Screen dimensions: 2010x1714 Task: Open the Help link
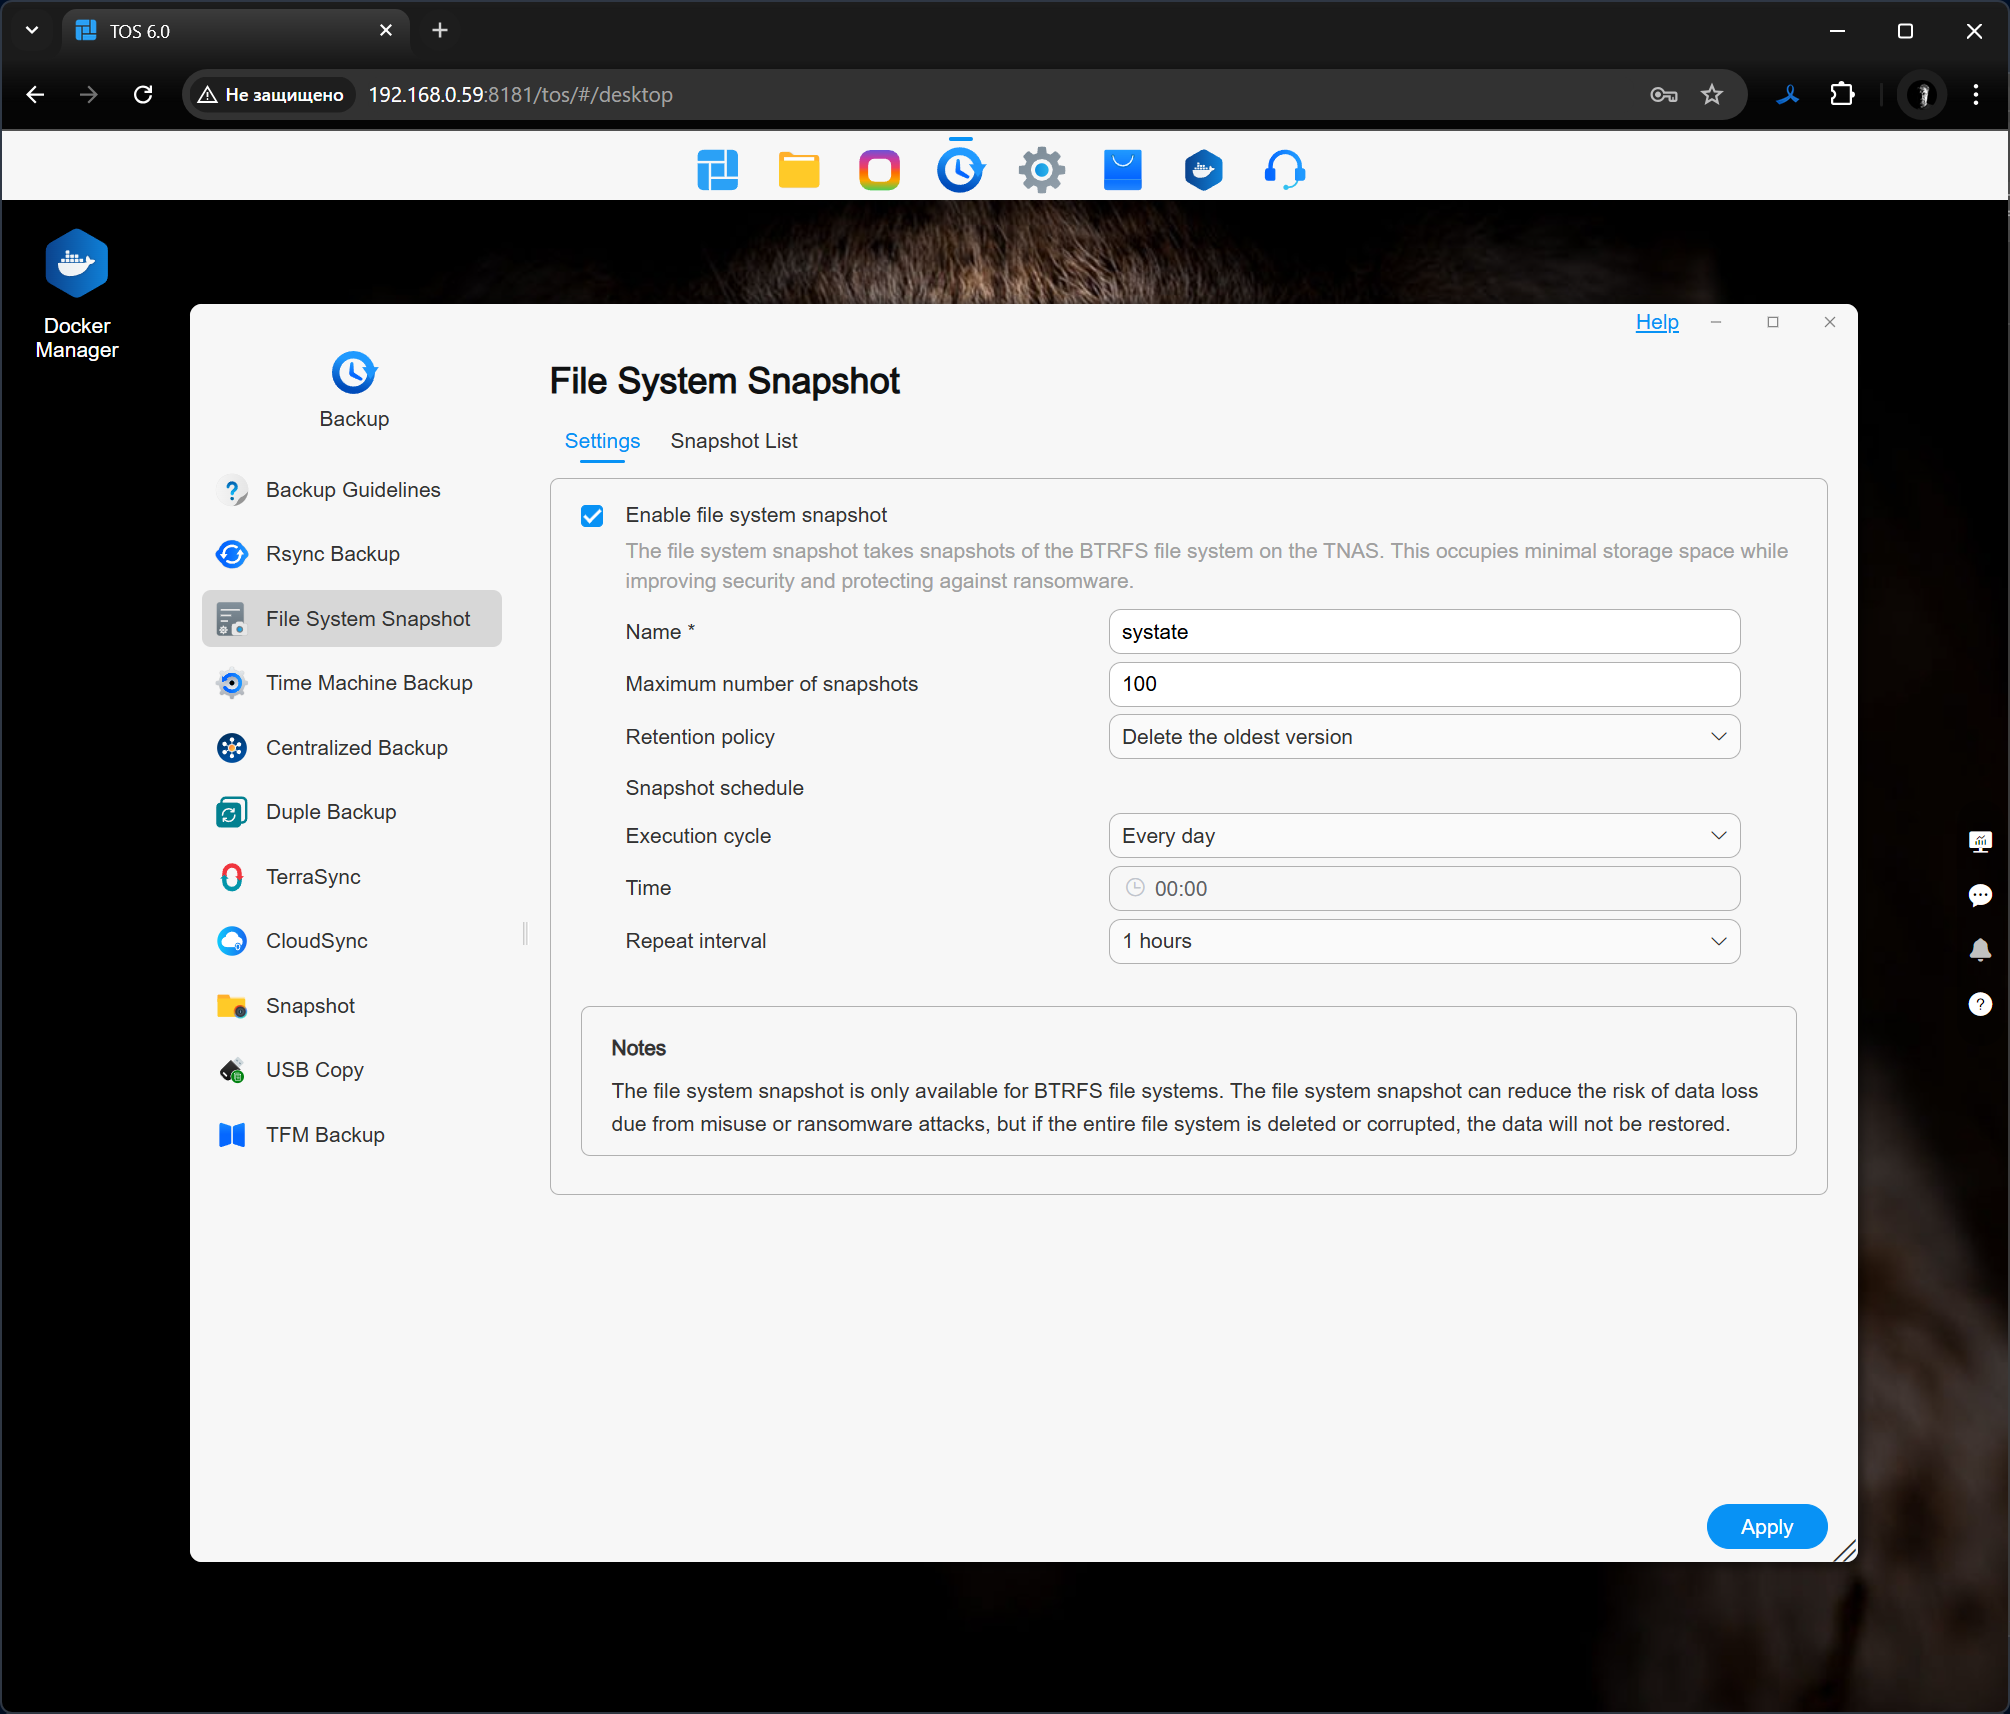1656,322
